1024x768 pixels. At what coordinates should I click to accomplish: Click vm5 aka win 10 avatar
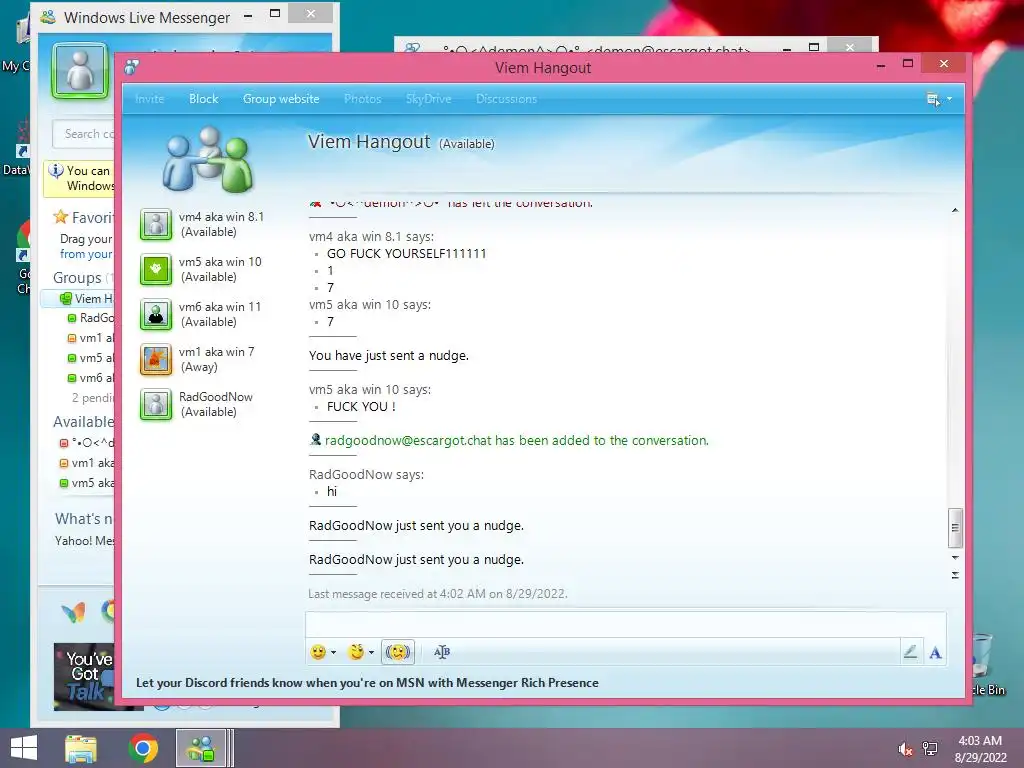[156, 270]
